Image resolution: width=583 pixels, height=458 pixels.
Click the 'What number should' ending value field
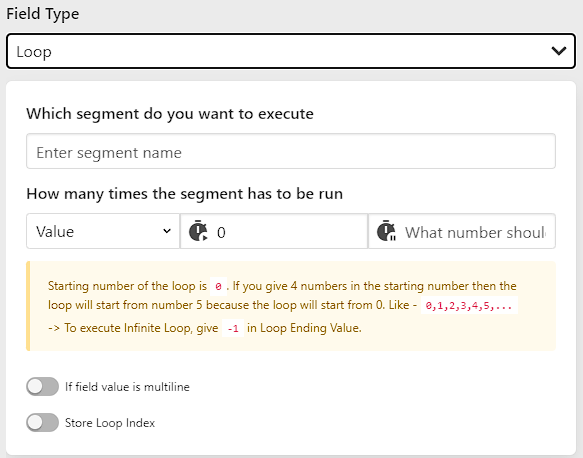[462, 231]
